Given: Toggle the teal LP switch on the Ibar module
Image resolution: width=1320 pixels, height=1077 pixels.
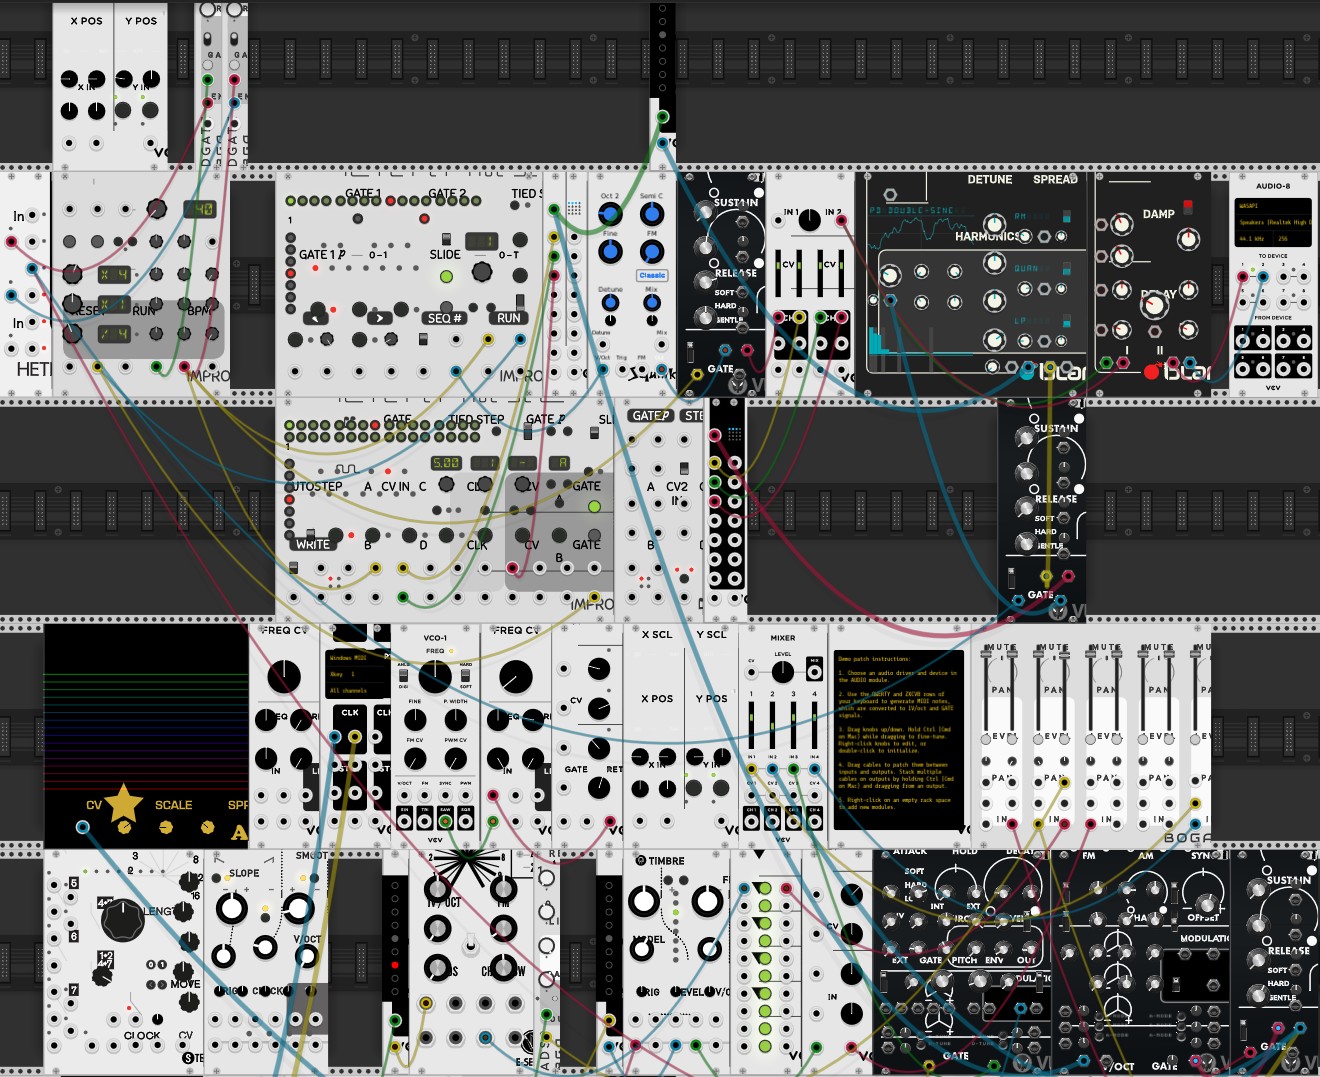Looking at the screenshot, I should coord(1067,322).
